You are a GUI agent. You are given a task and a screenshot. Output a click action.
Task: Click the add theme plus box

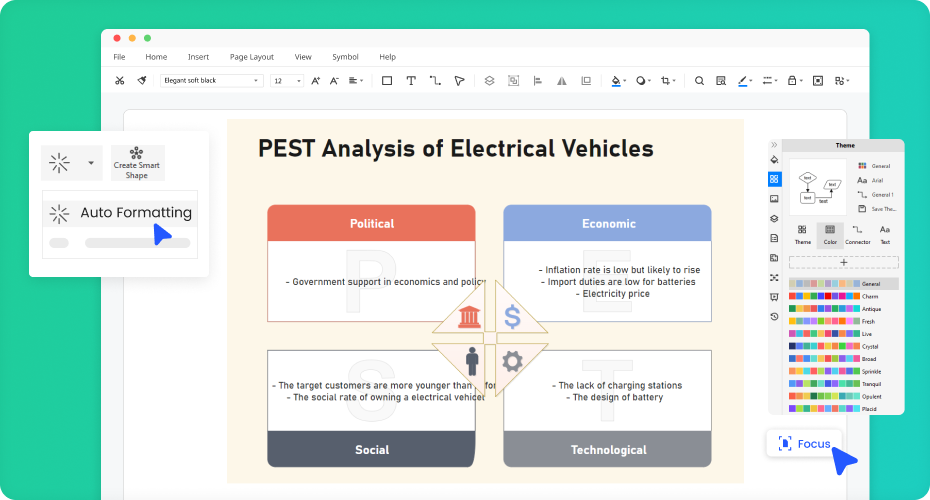coord(843,262)
